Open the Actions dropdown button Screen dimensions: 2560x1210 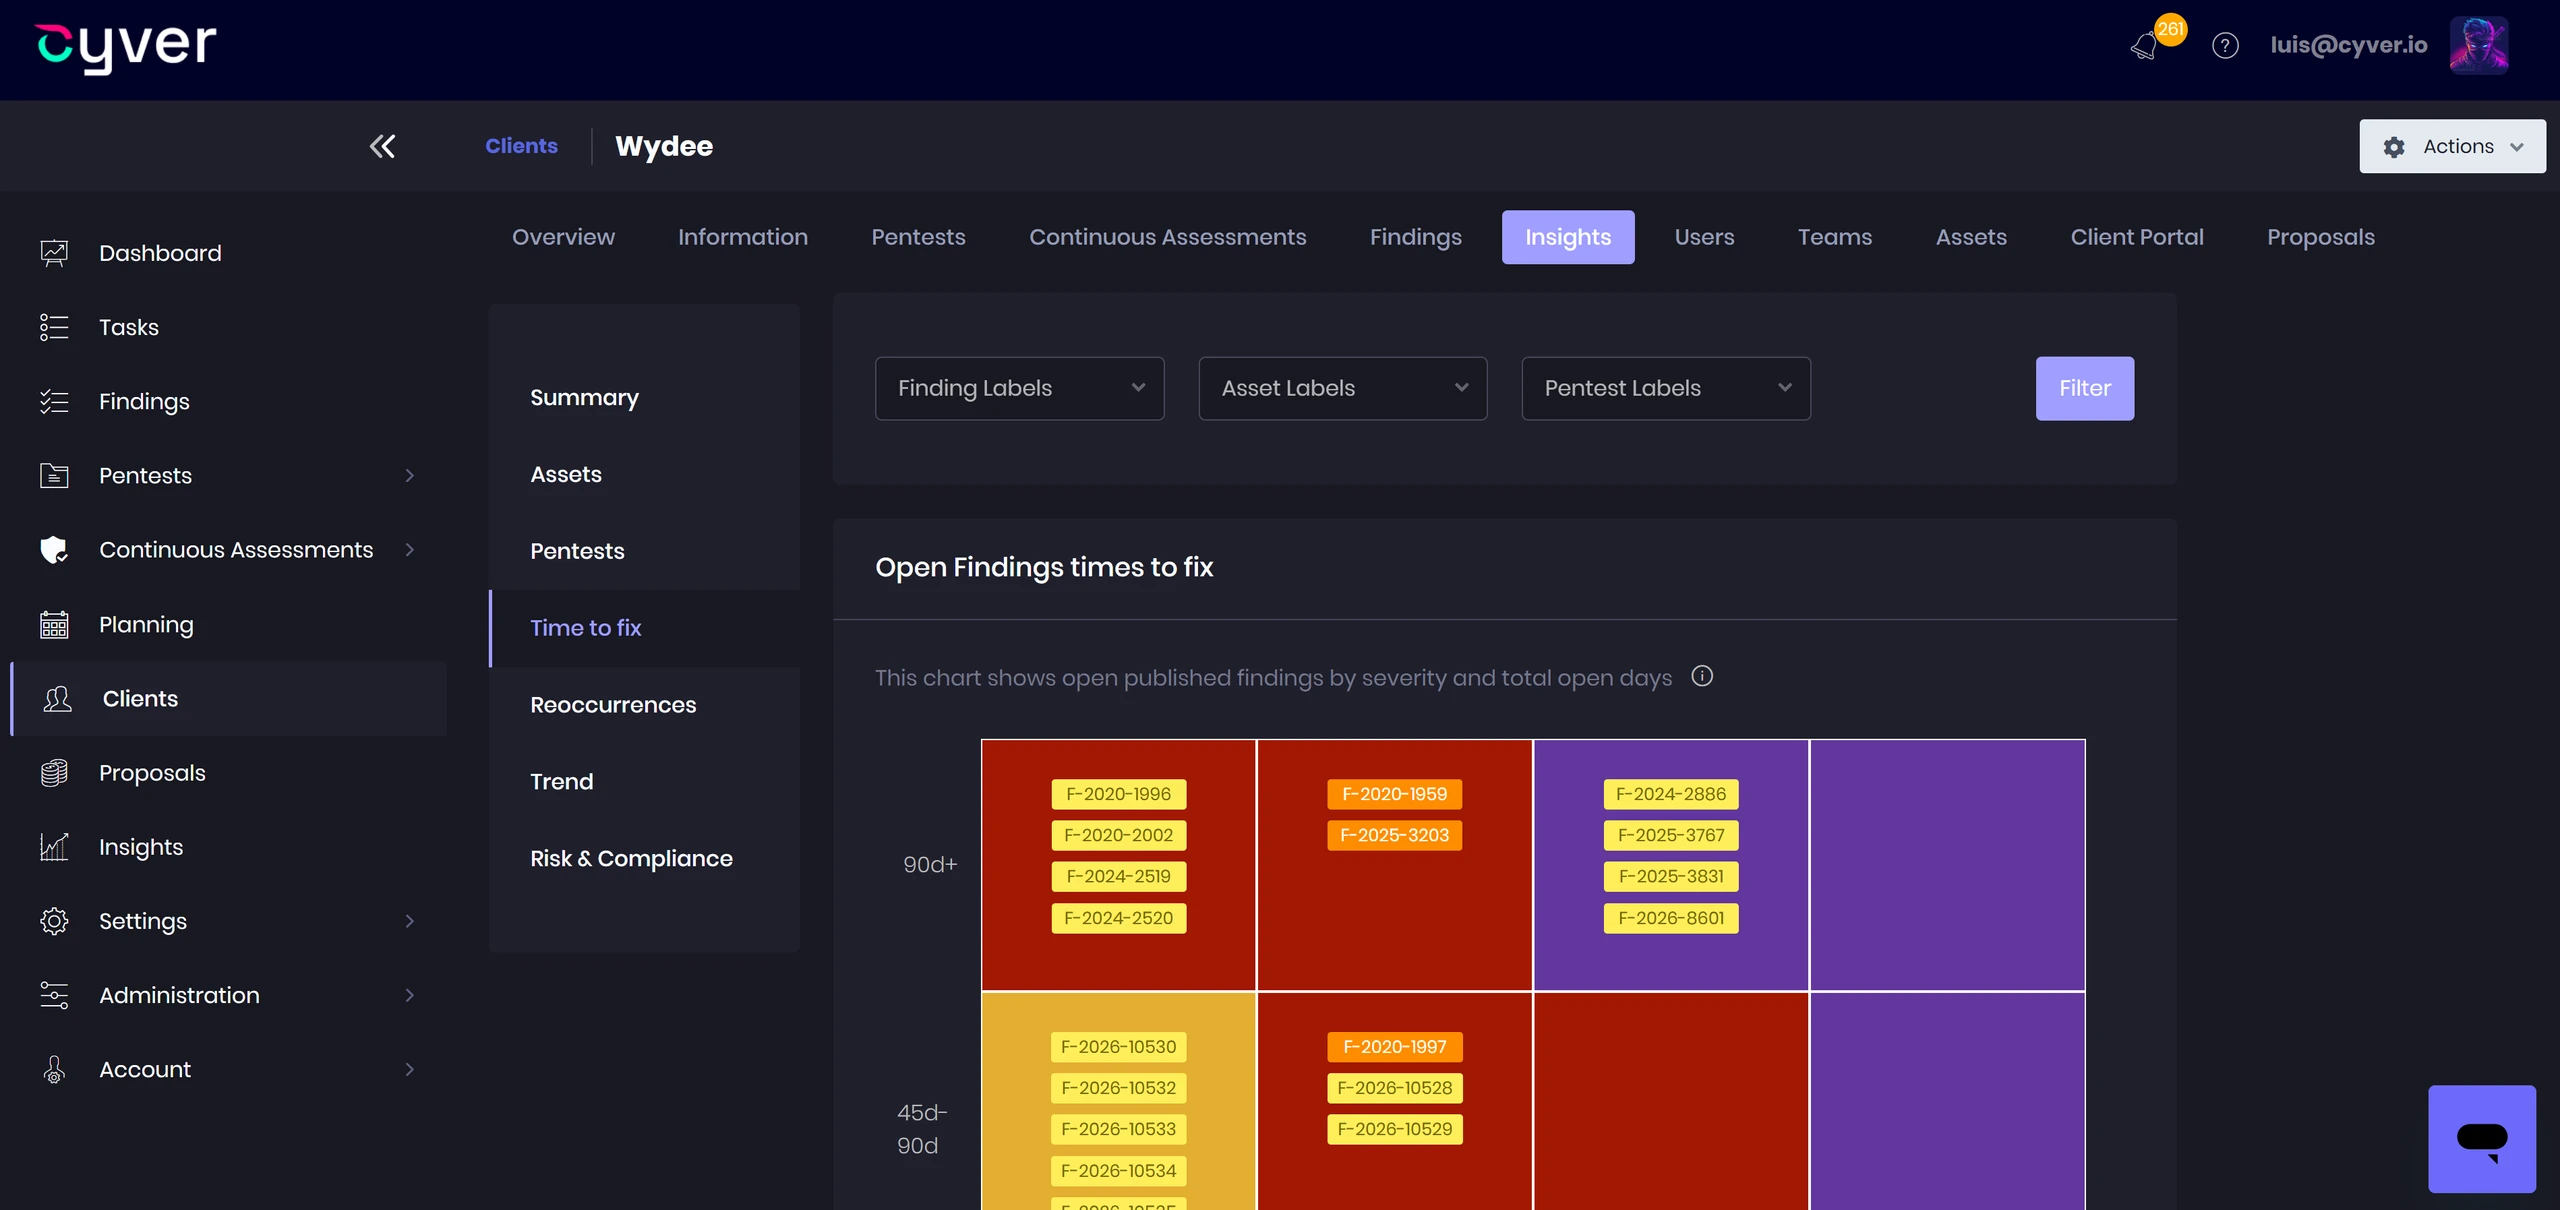coord(2452,147)
